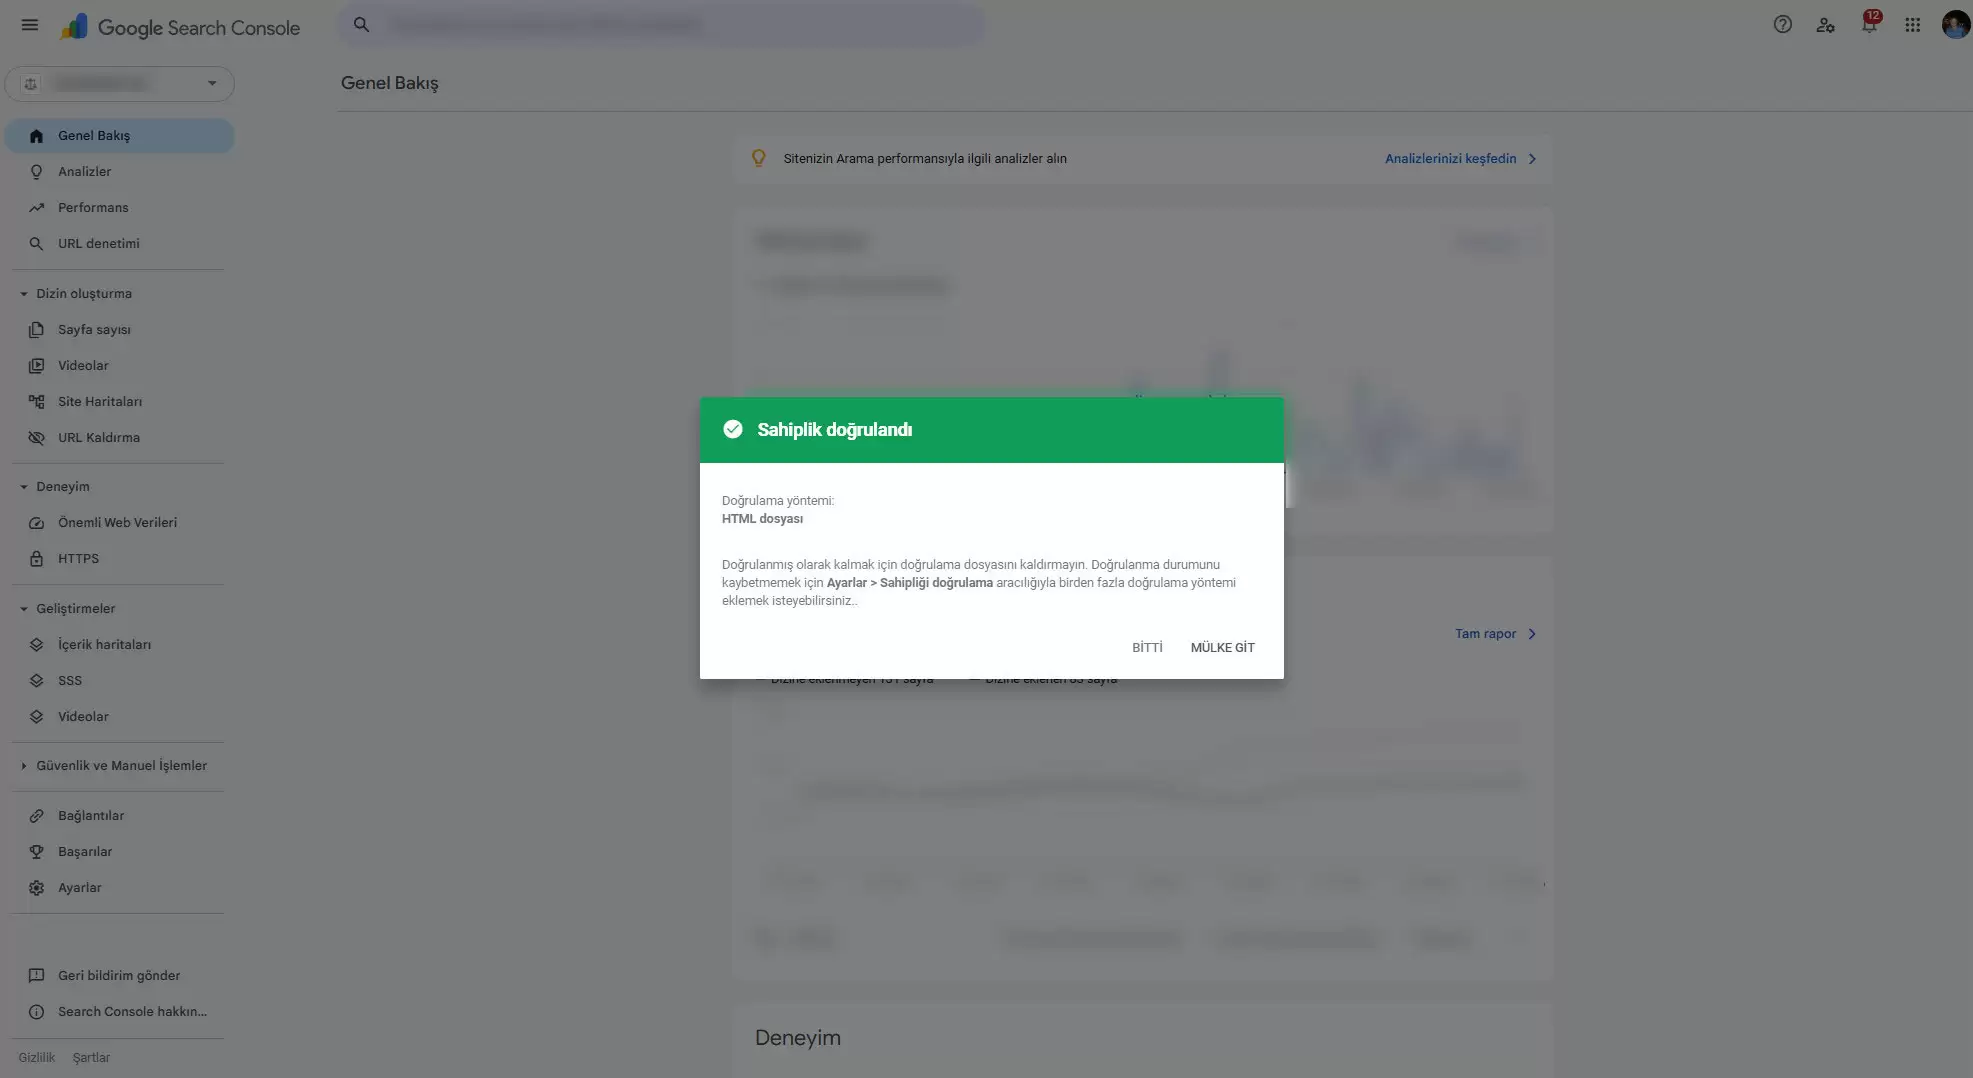Open user and permissions settings icon

[1825, 25]
